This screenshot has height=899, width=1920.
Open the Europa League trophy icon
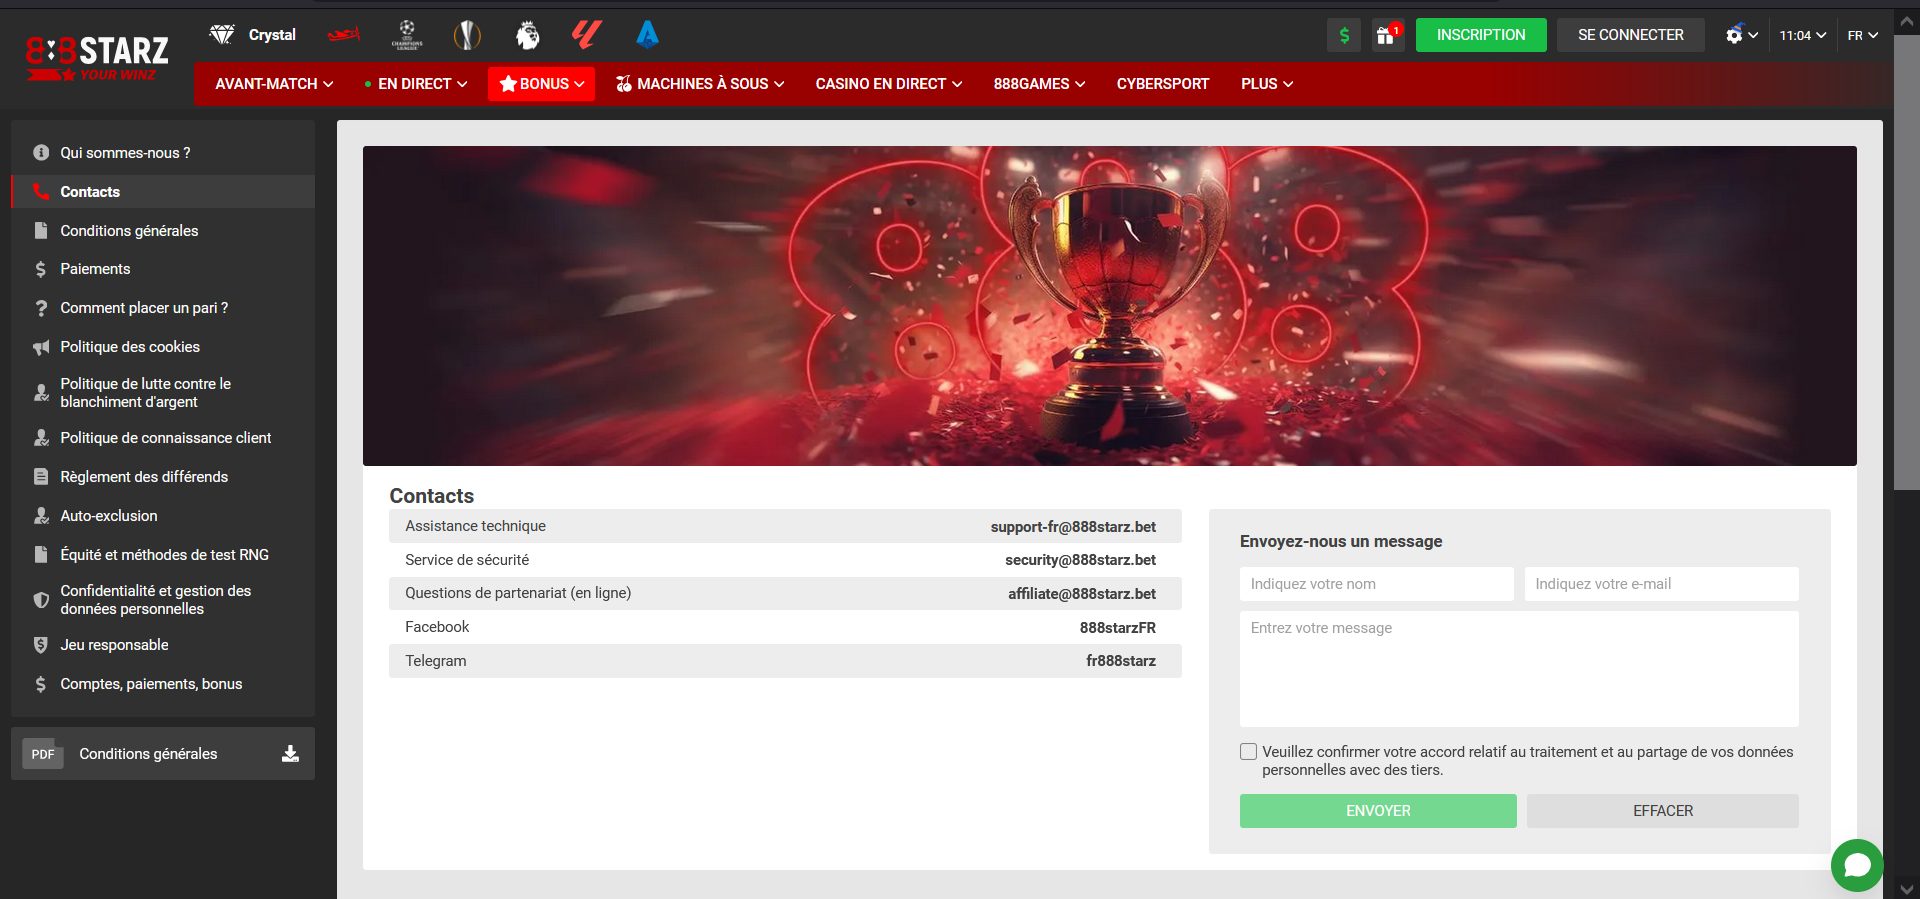(467, 35)
